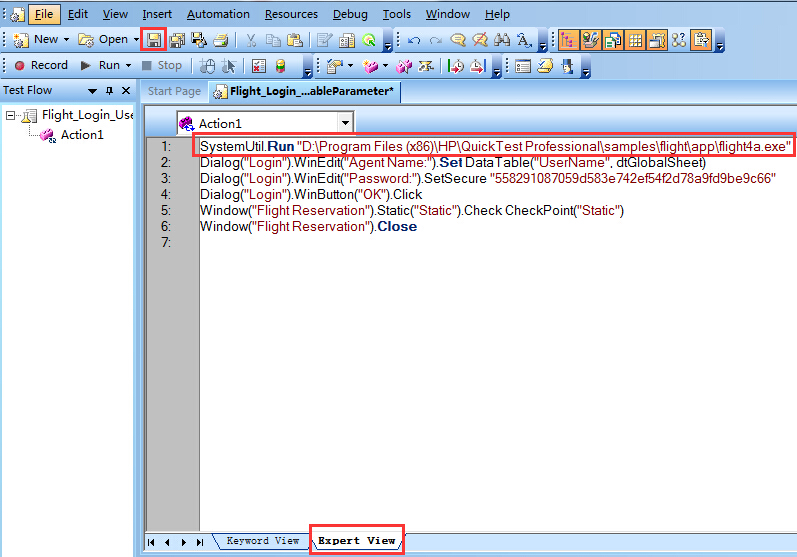Screen dimensions: 797x557
Task: Open the Debug menu
Action: 350,14
